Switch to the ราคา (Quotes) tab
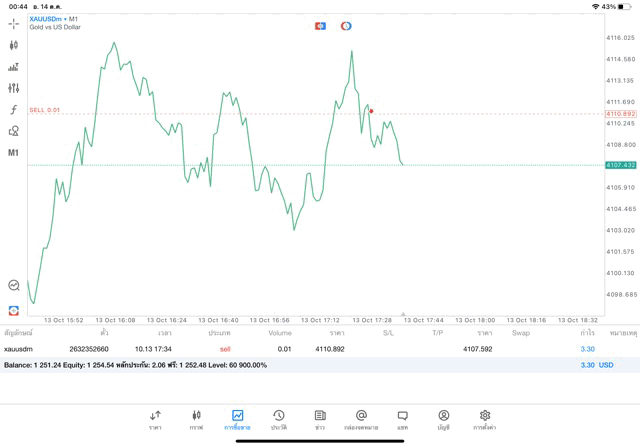 click(x=155, y=419)
